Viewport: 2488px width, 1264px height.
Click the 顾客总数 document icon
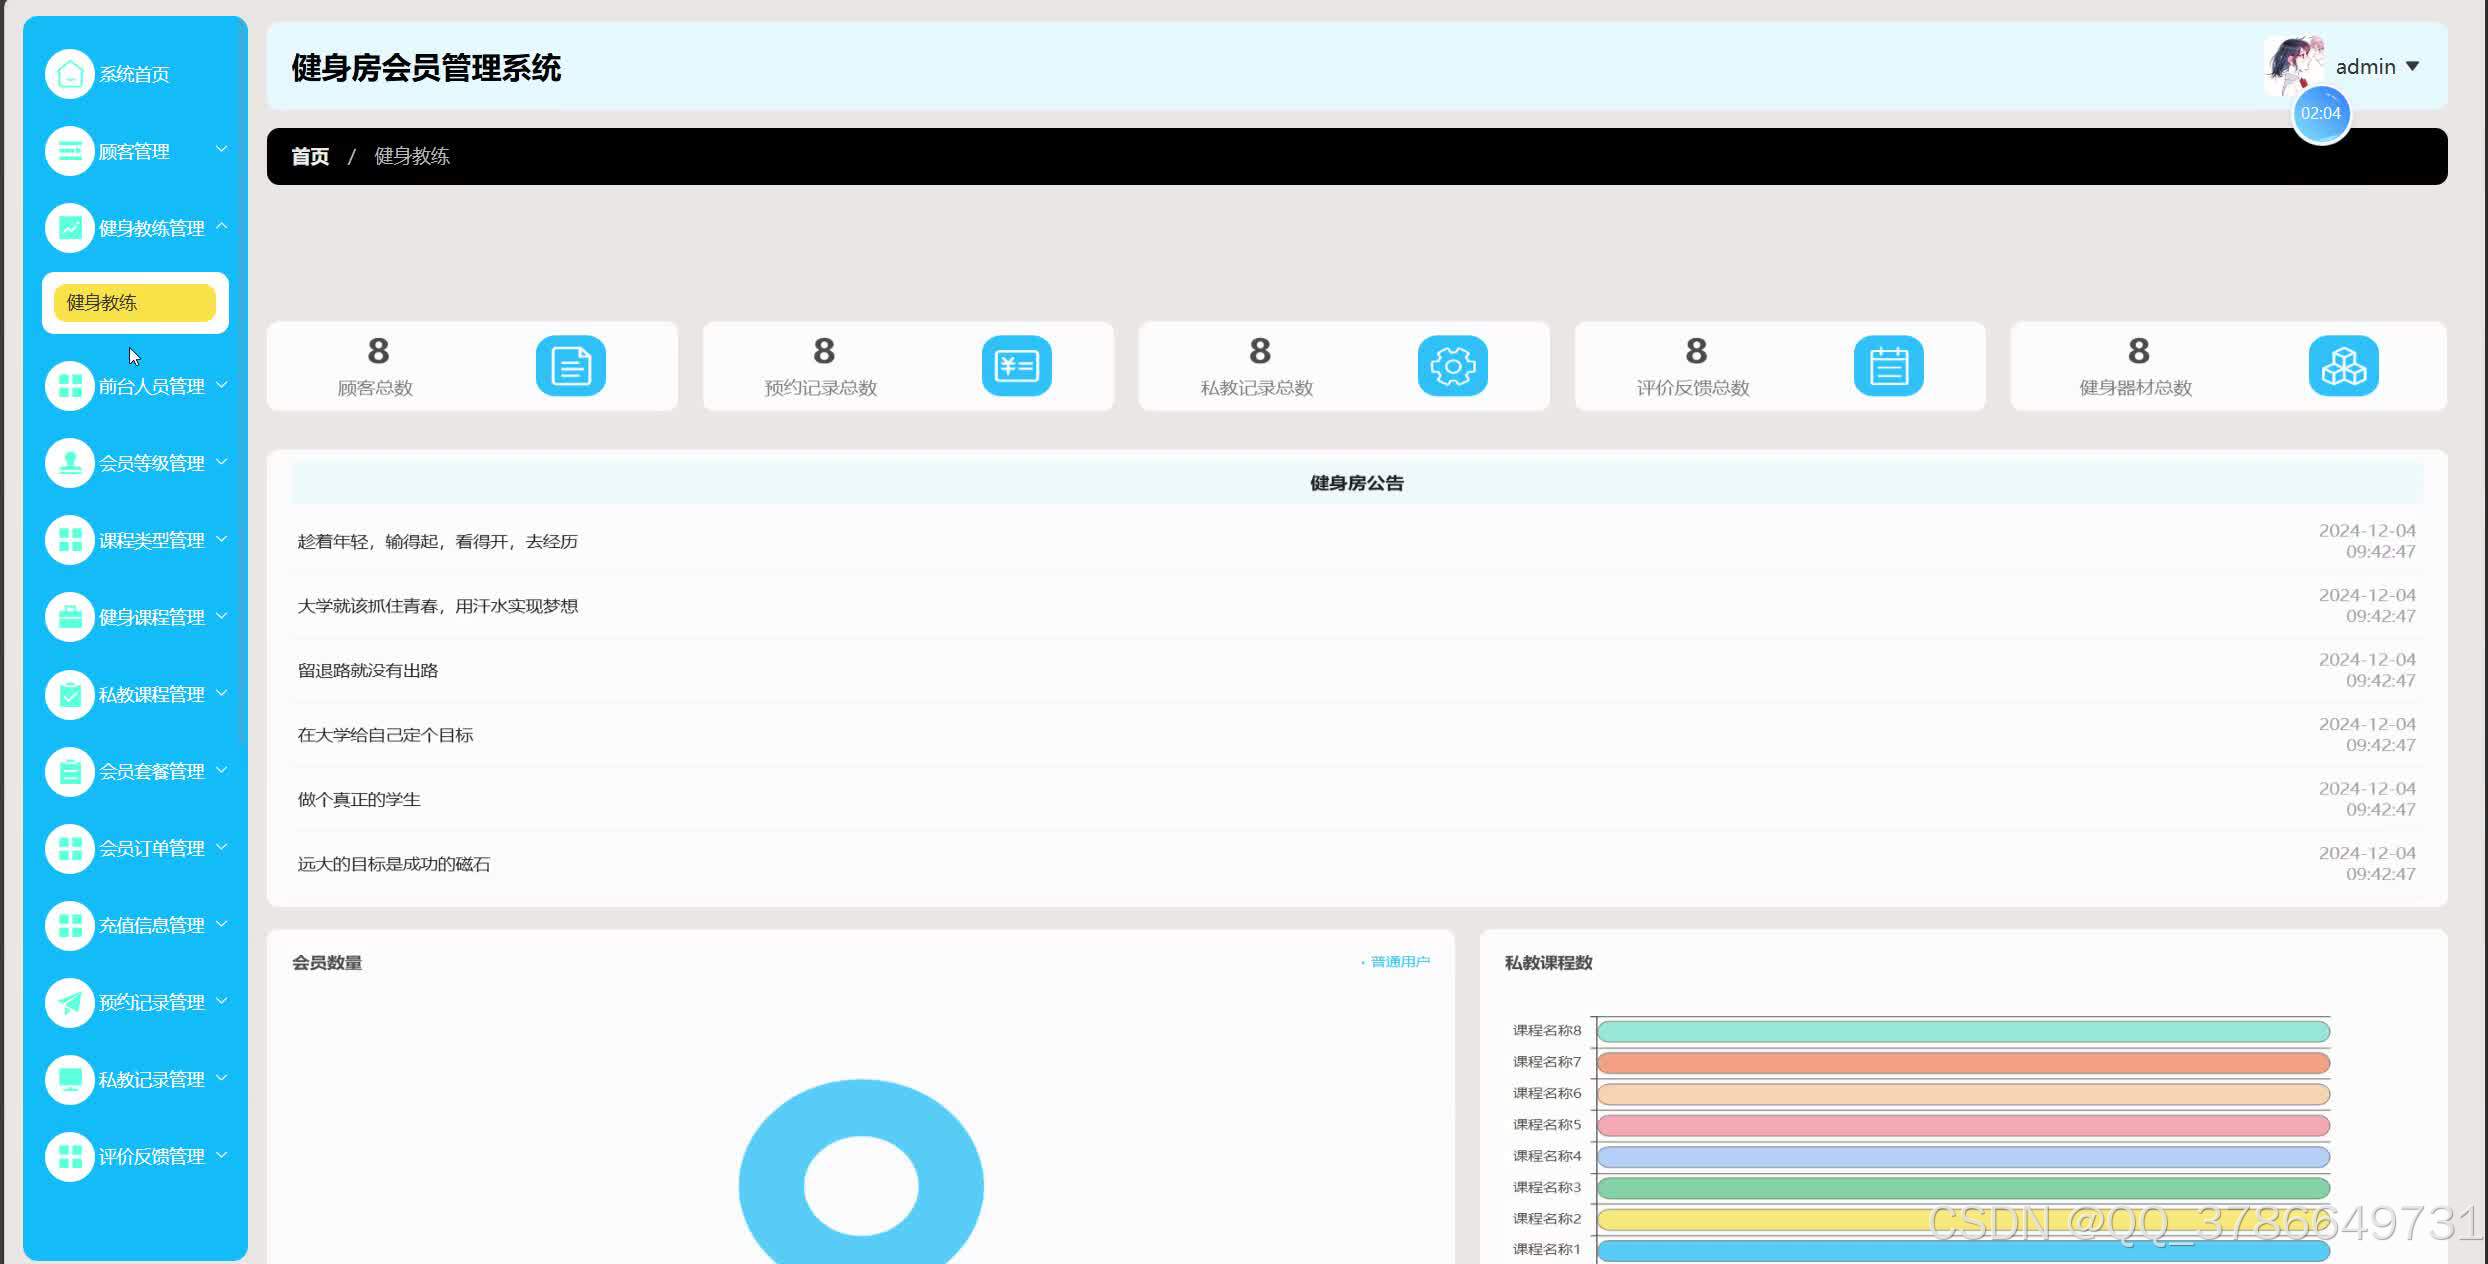[570, 366]
